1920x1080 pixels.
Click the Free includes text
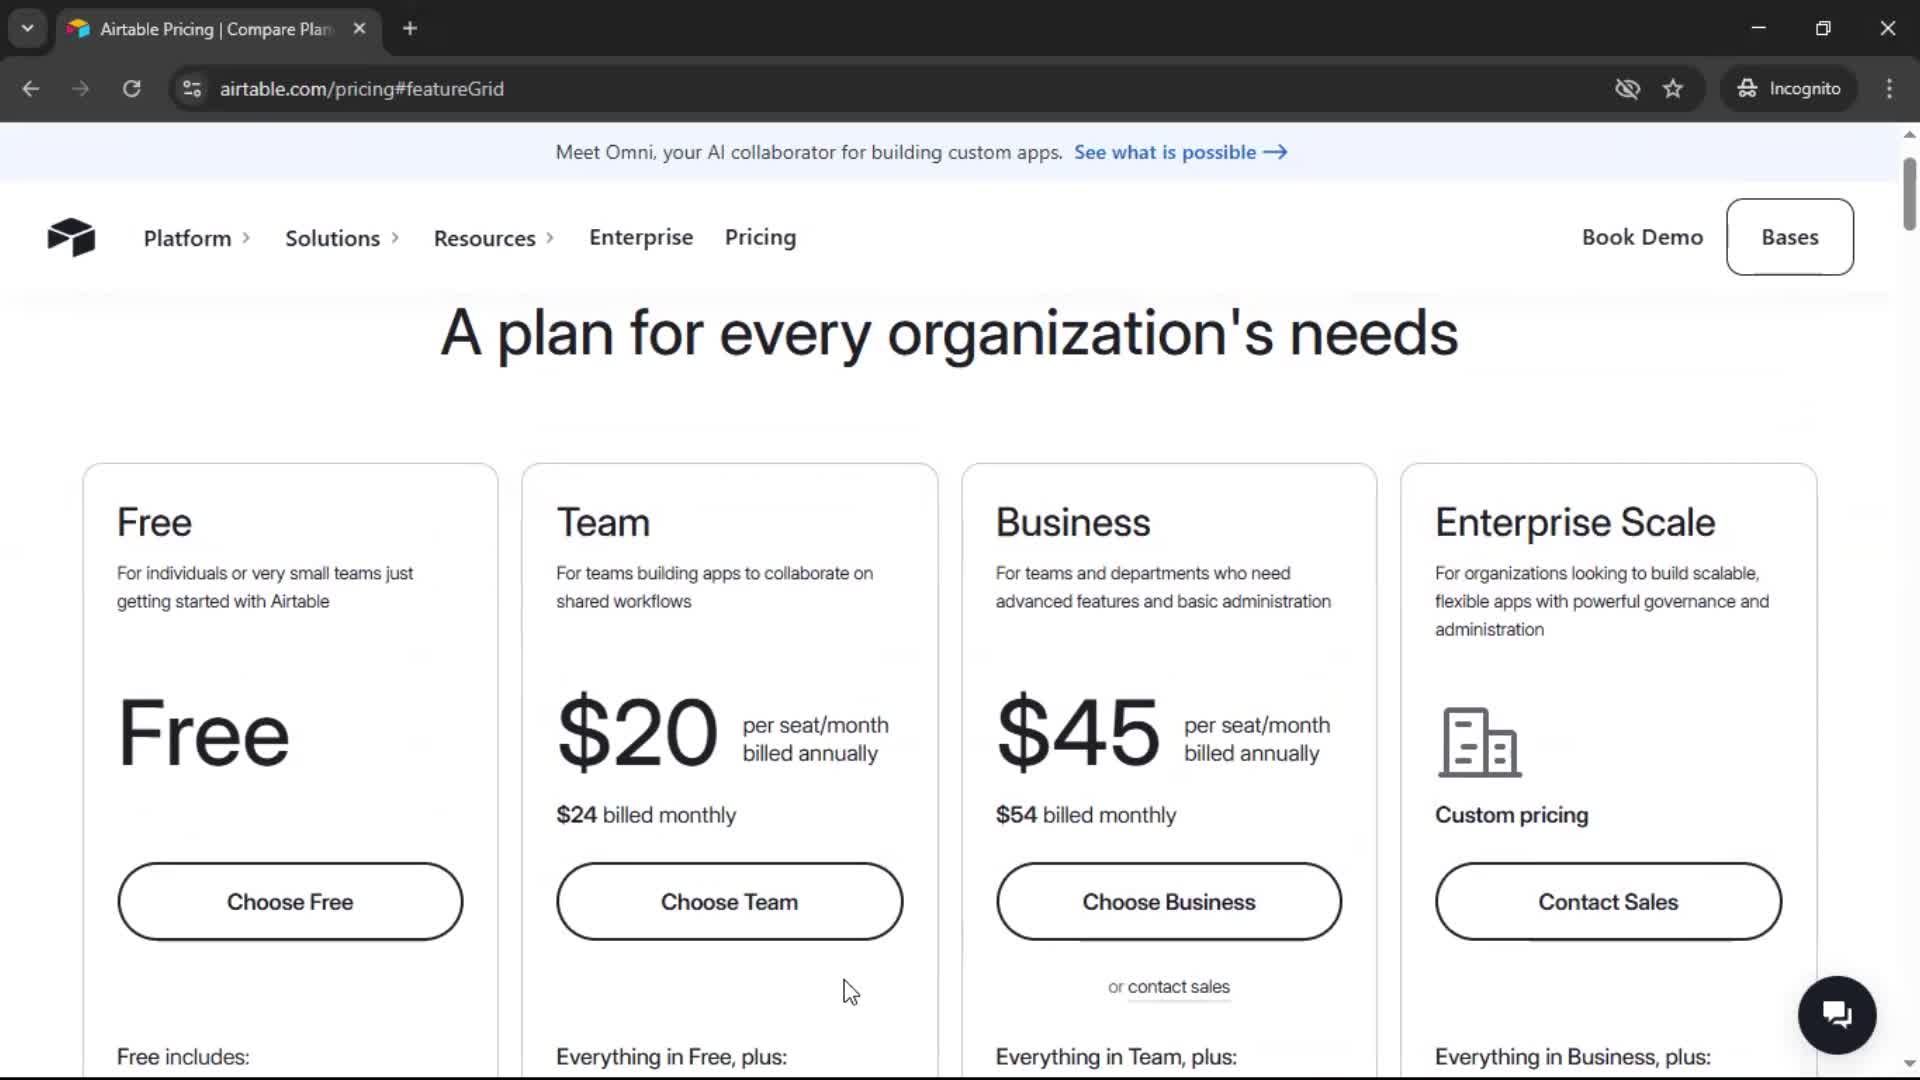[183, 1057]
